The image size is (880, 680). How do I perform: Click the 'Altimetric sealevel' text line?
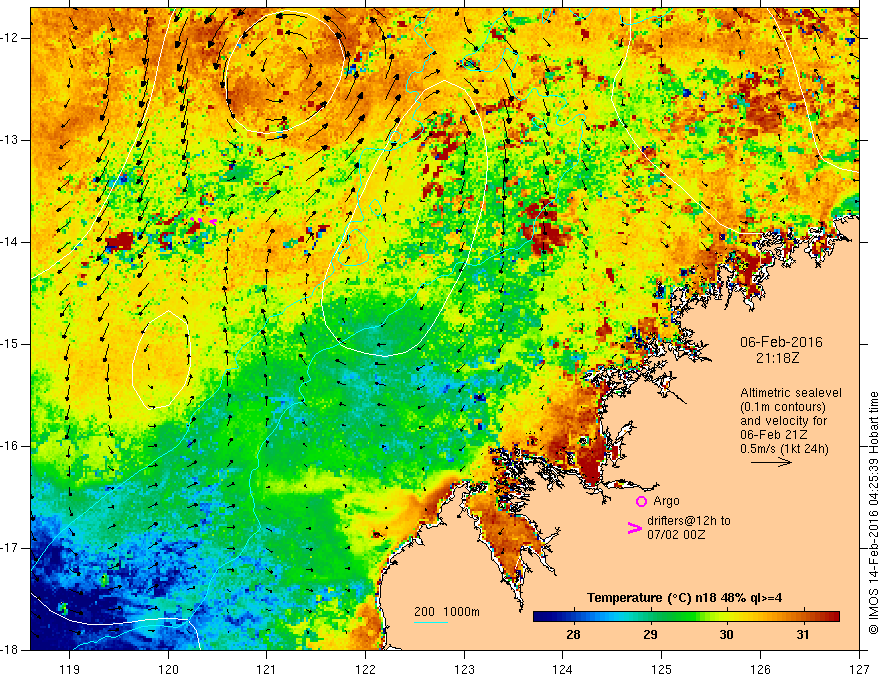click(791, 393)
